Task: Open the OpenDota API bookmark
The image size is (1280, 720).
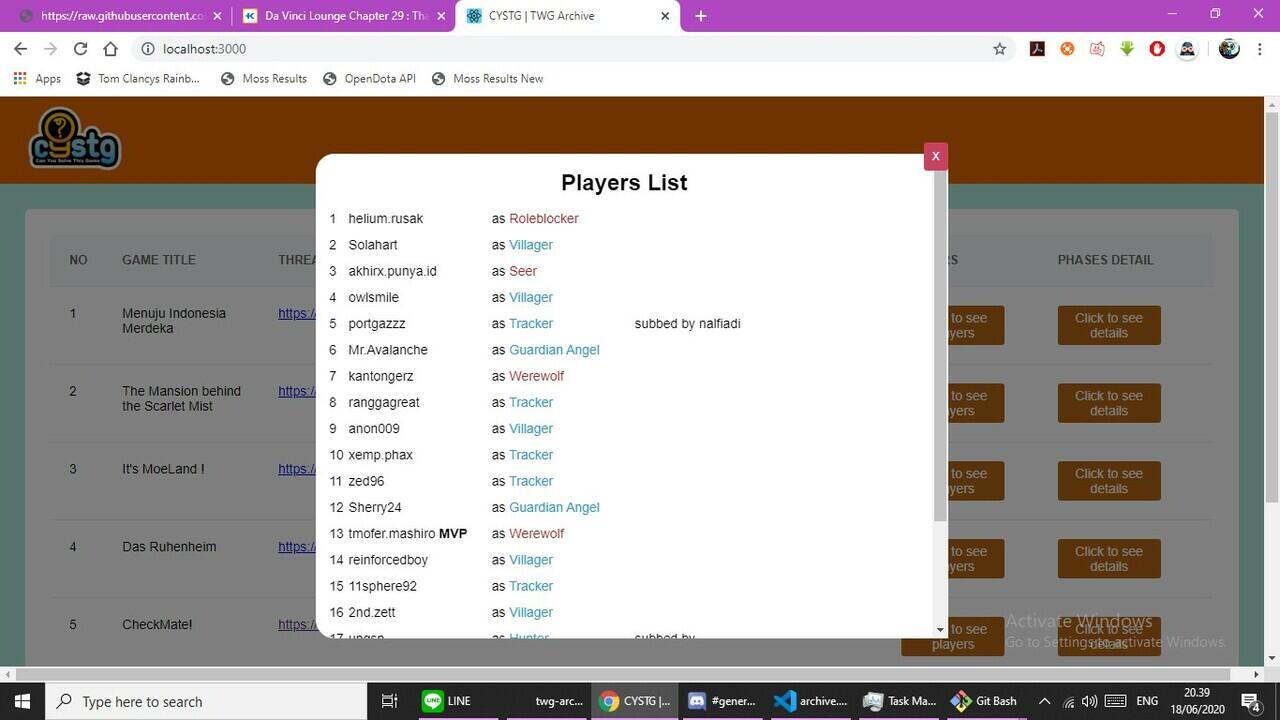Action: coord(369,79)
